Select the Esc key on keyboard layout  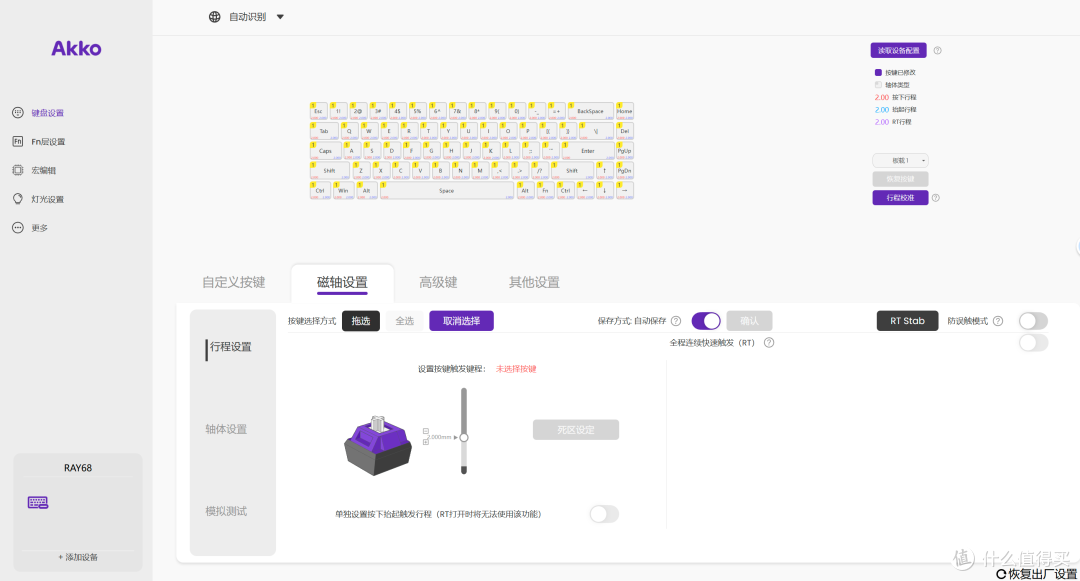pos(318,112)
